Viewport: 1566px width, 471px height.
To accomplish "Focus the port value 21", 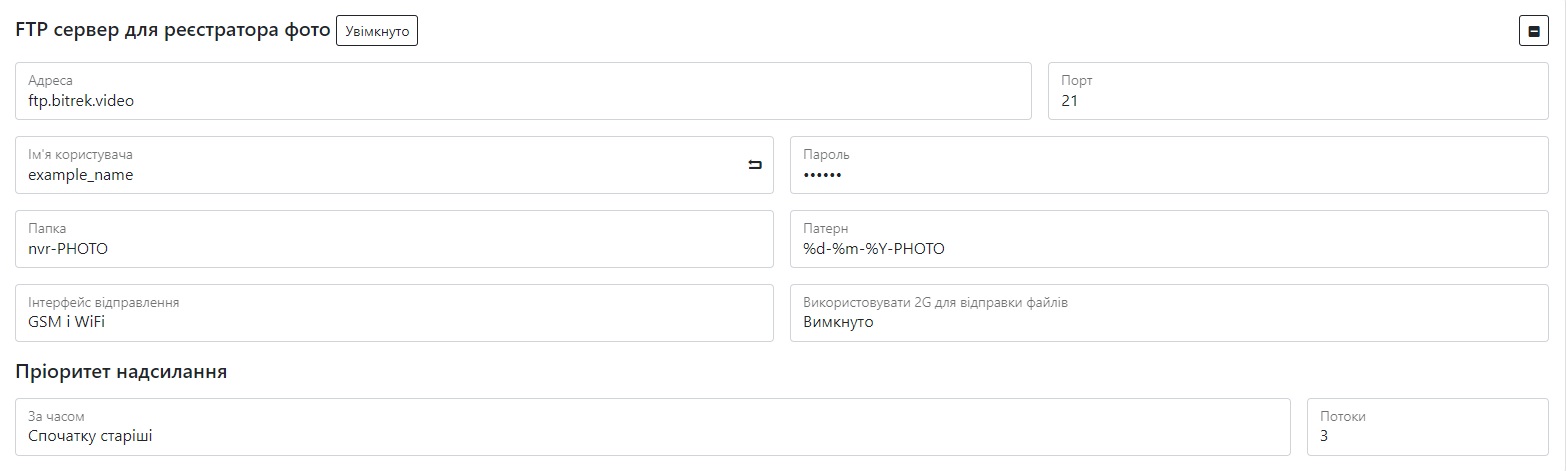I will tap(1070, 100).
